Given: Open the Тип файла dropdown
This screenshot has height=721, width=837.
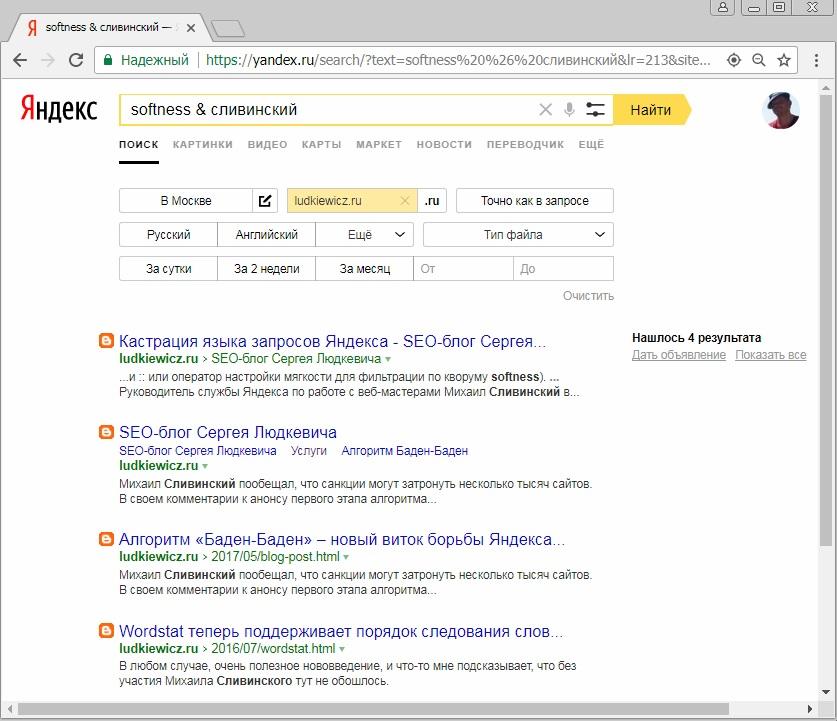Looking at the screenshot, I should [x=518, y=235].
